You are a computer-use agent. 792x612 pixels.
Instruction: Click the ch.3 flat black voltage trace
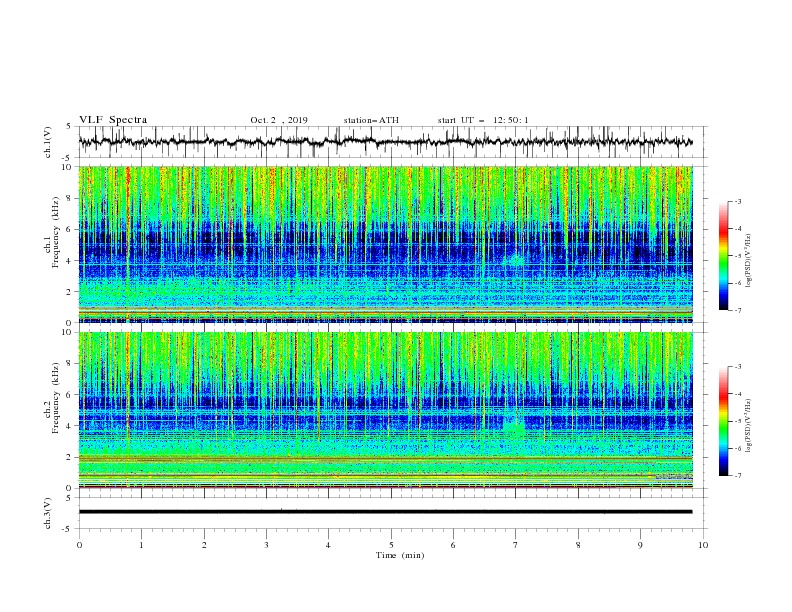pos(385,512)
